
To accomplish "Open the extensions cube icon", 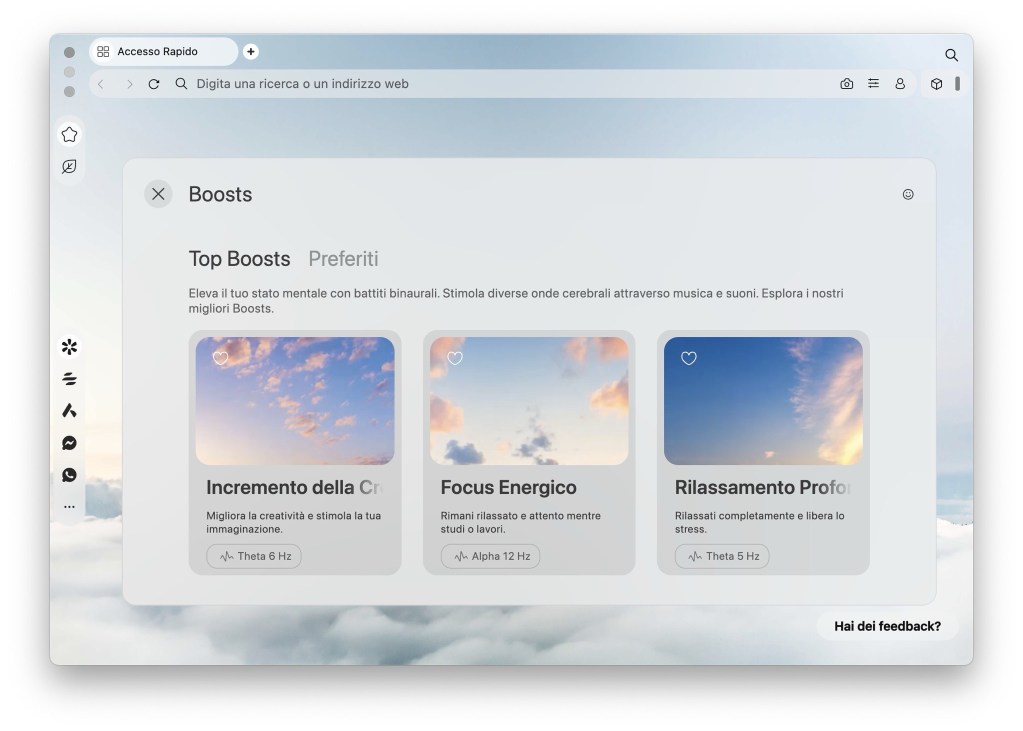I will (936, 84).
